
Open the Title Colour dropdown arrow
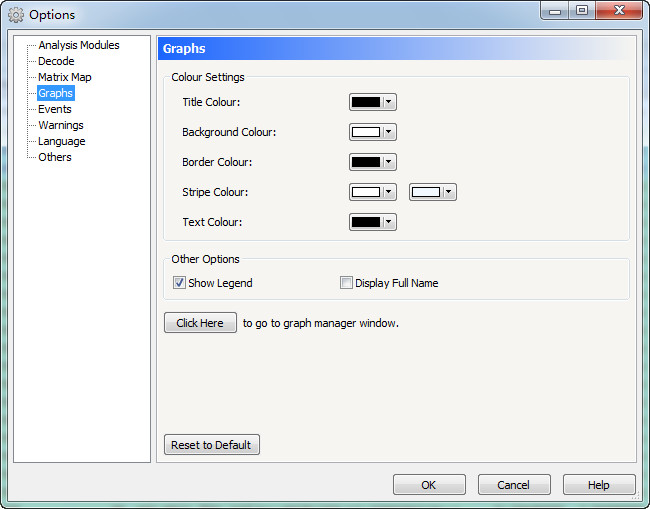click(389, 102)
